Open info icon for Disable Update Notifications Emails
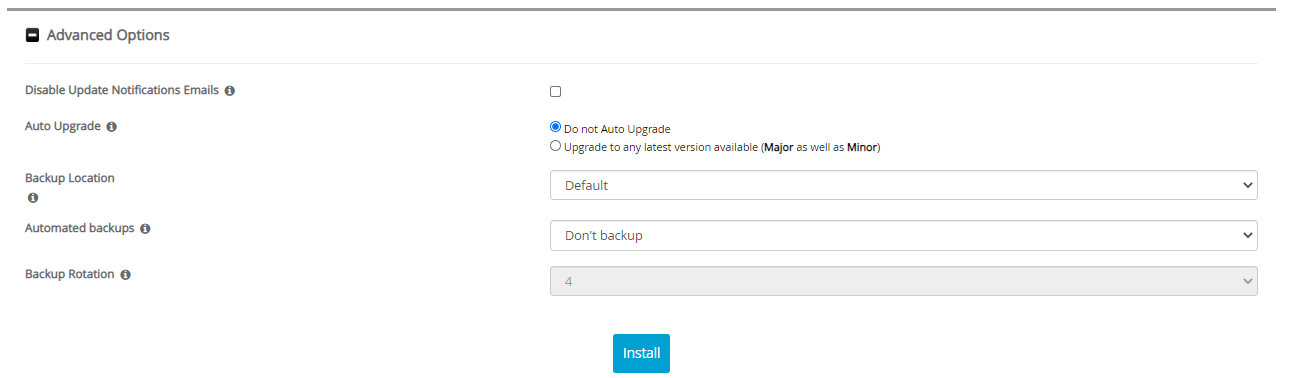Screen dimensions: 1292x378 coord(230,91)
